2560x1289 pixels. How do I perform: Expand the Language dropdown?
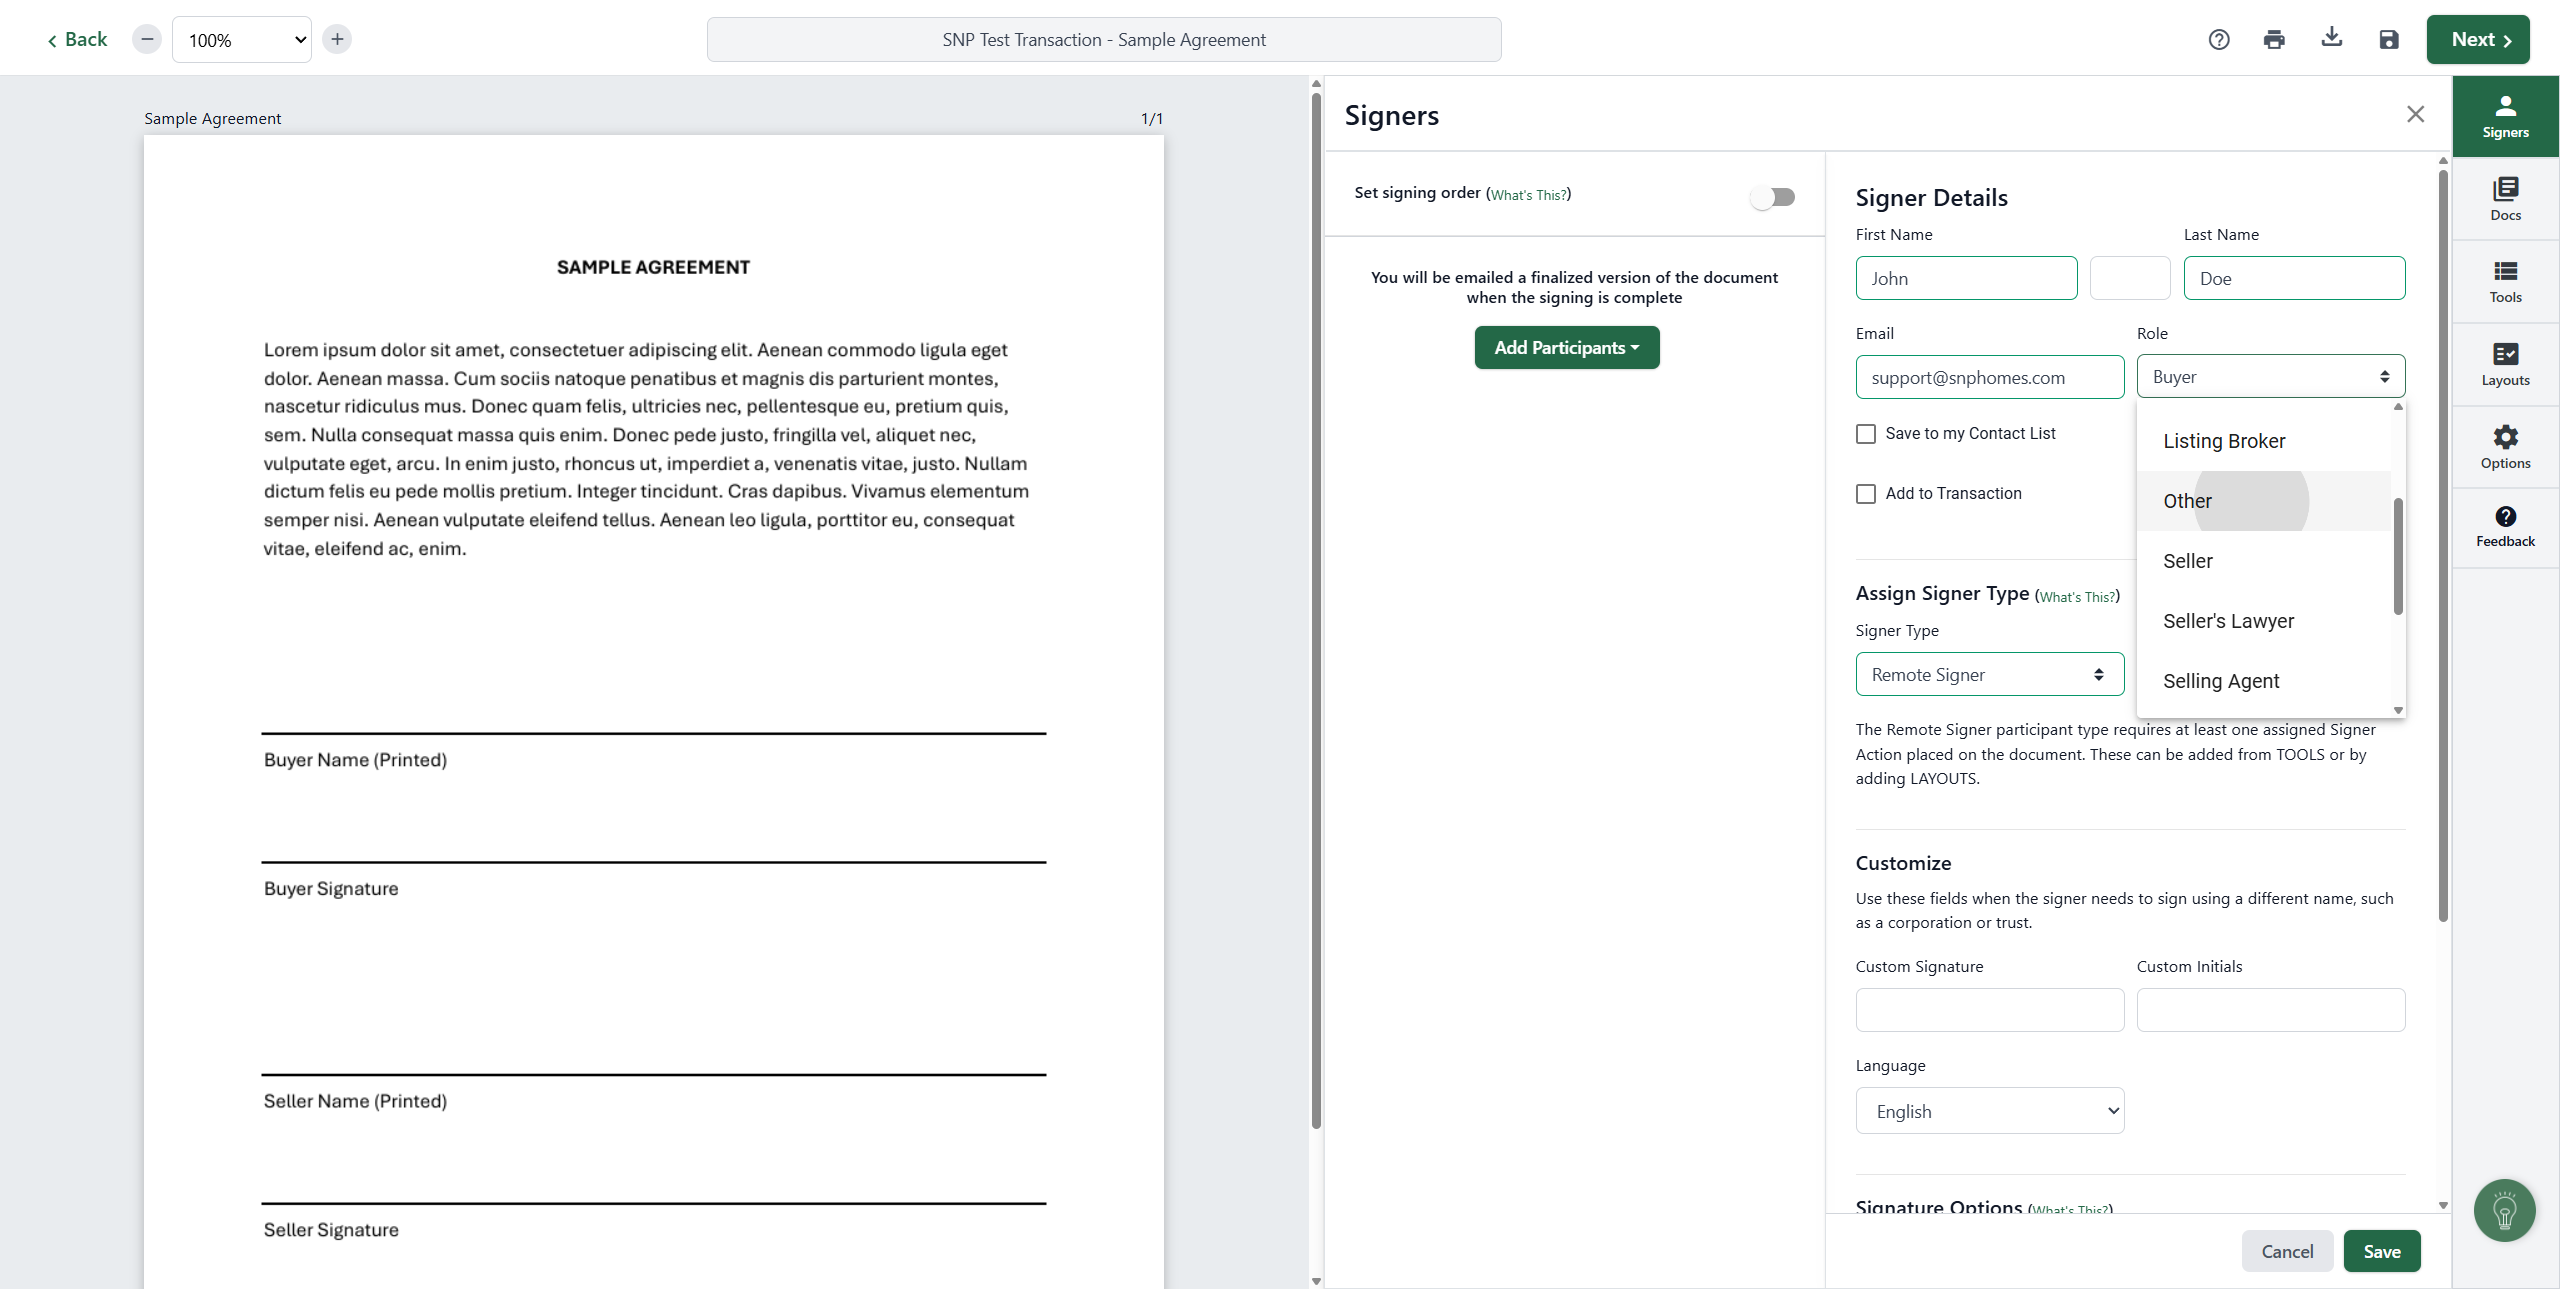tap(1988, 1111)
